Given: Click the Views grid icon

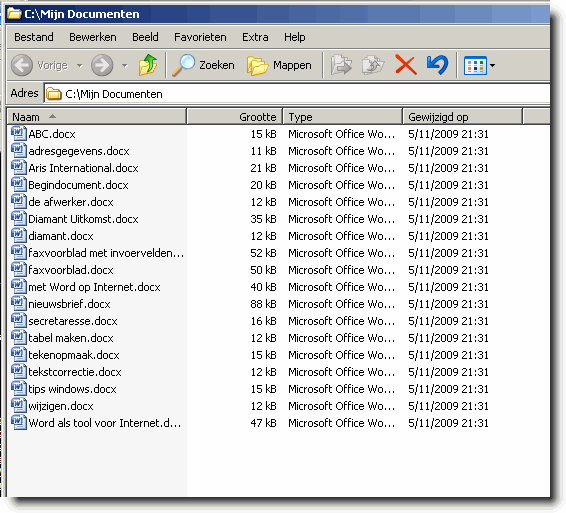Looking at the screenshot, I should pos(475,65).
